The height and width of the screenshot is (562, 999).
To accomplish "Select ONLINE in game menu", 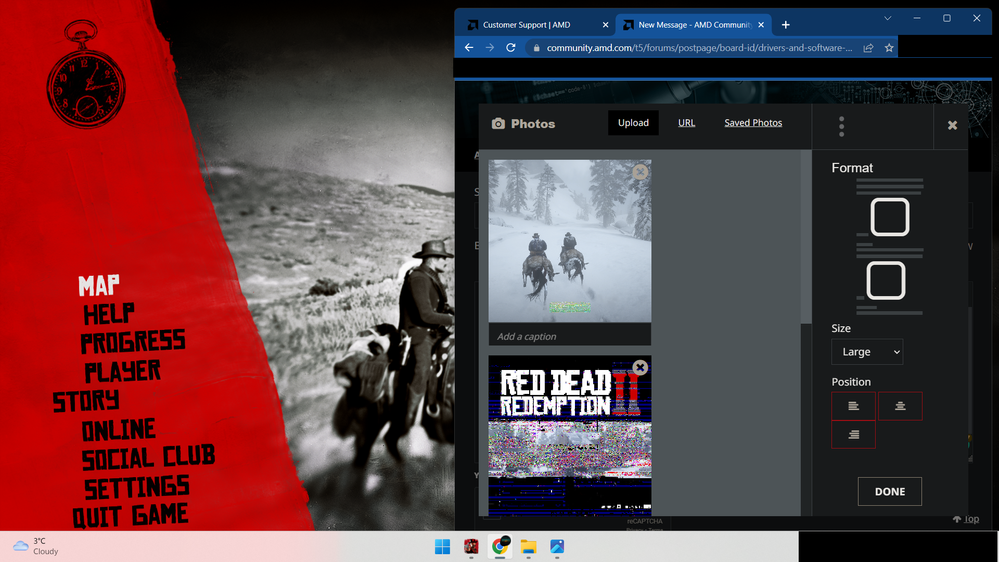I will 119,430.
